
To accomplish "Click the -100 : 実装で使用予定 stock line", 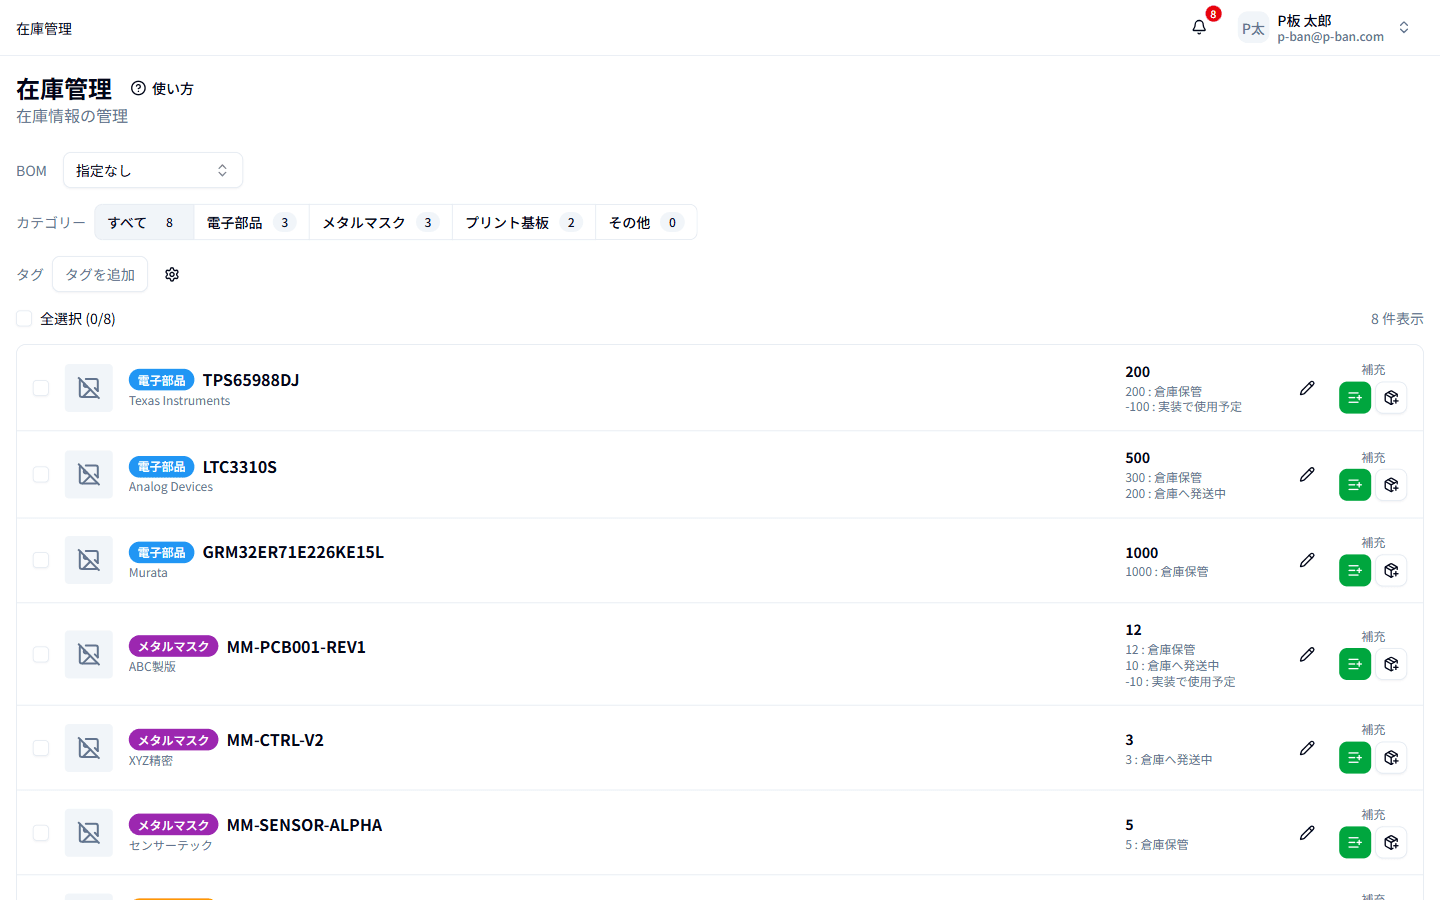I will (x=1183, y=407).
